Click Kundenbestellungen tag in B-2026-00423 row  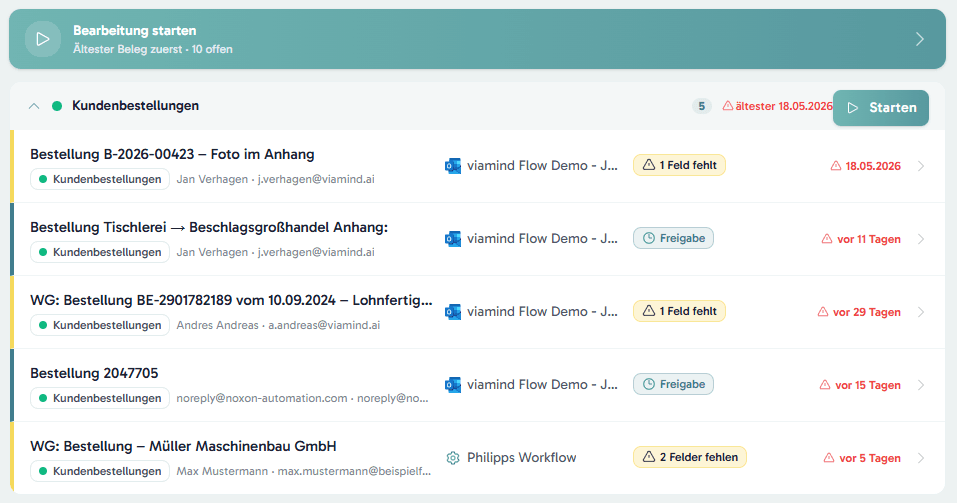tap(100, 179)
